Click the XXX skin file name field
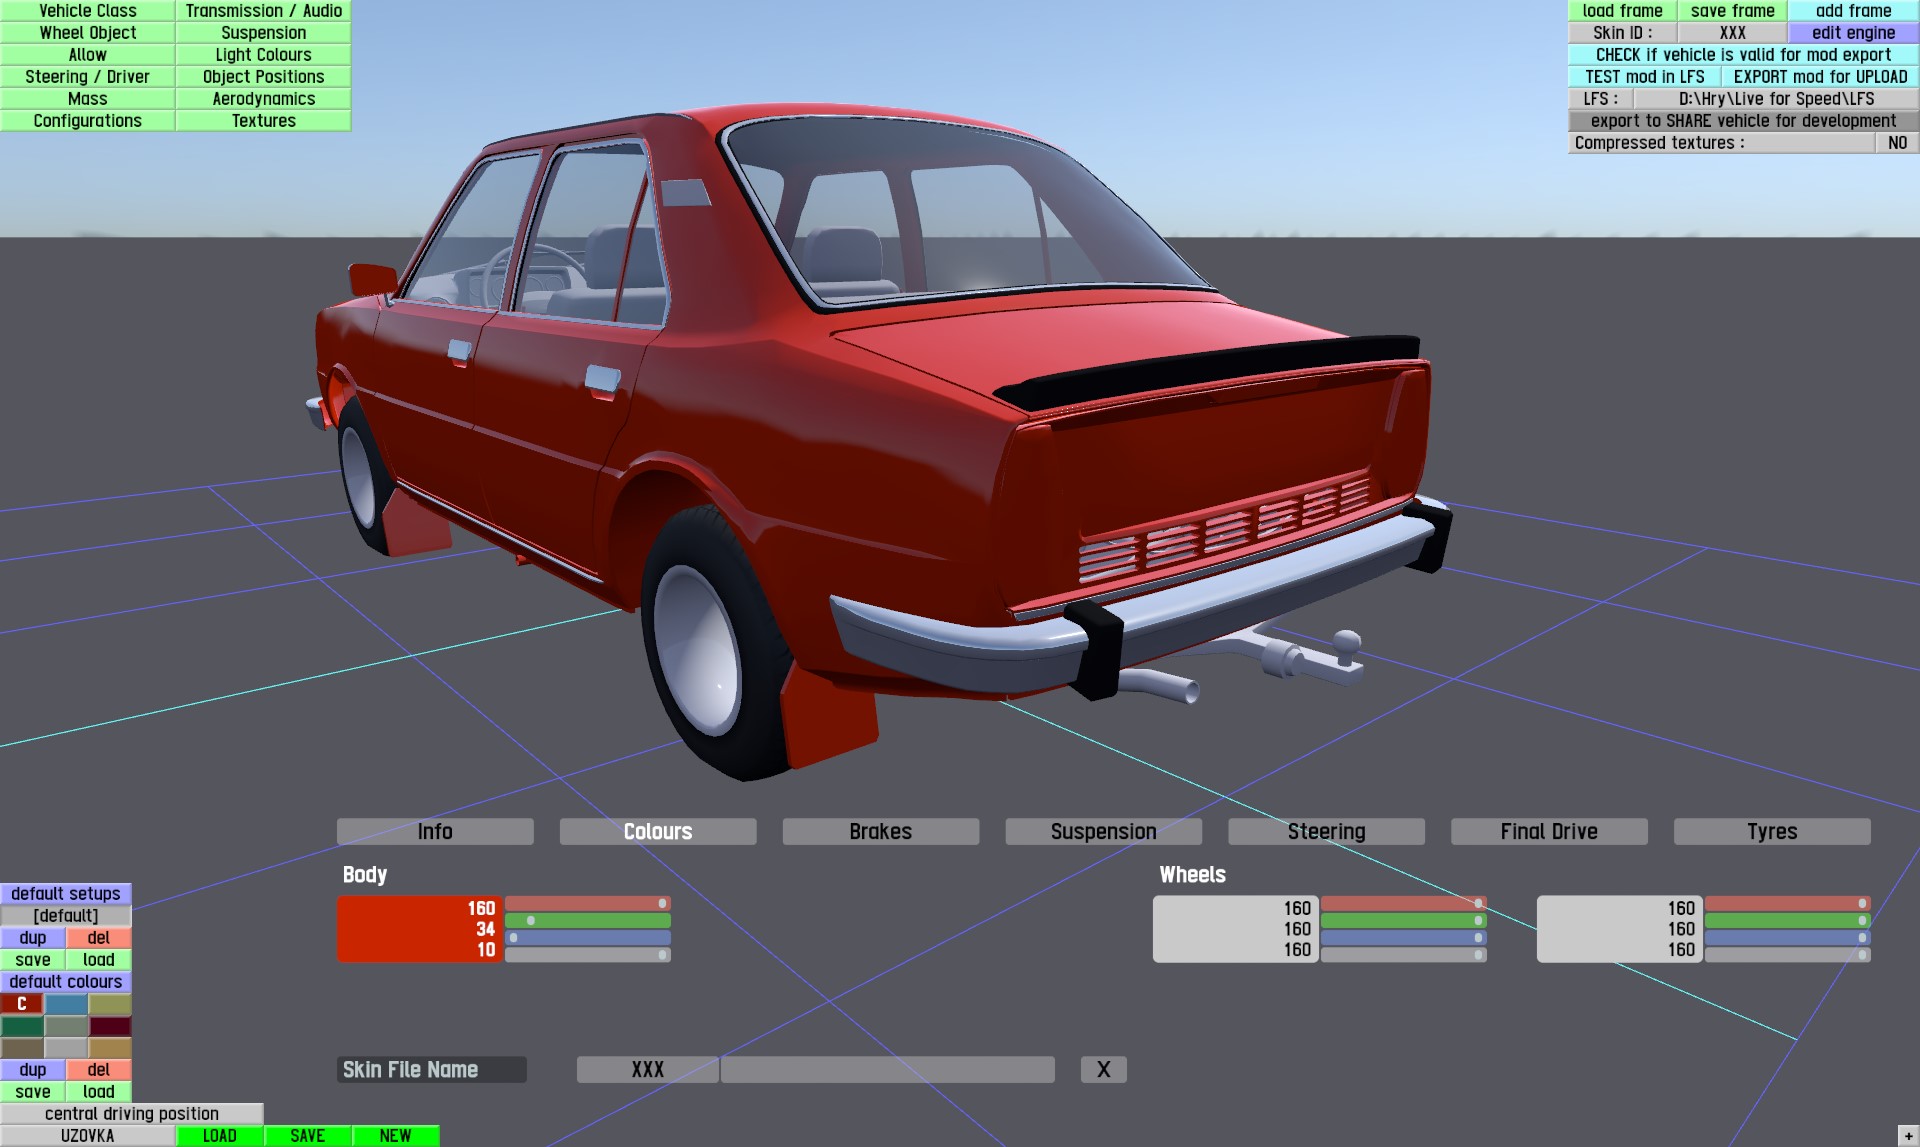The image size is (1920, 1147). click(x=647, y=1069)
